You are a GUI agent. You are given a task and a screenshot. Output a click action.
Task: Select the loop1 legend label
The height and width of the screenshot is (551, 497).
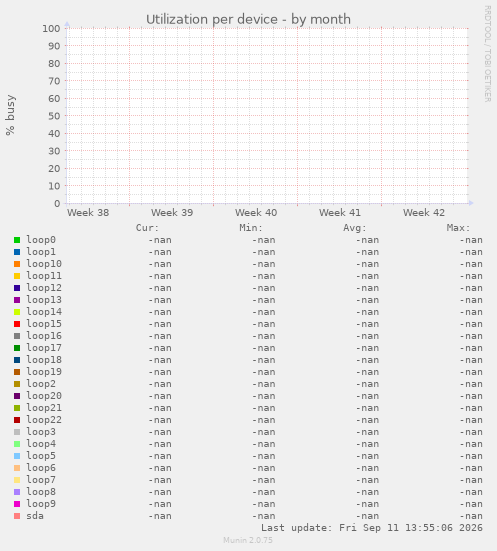(41, 252)
